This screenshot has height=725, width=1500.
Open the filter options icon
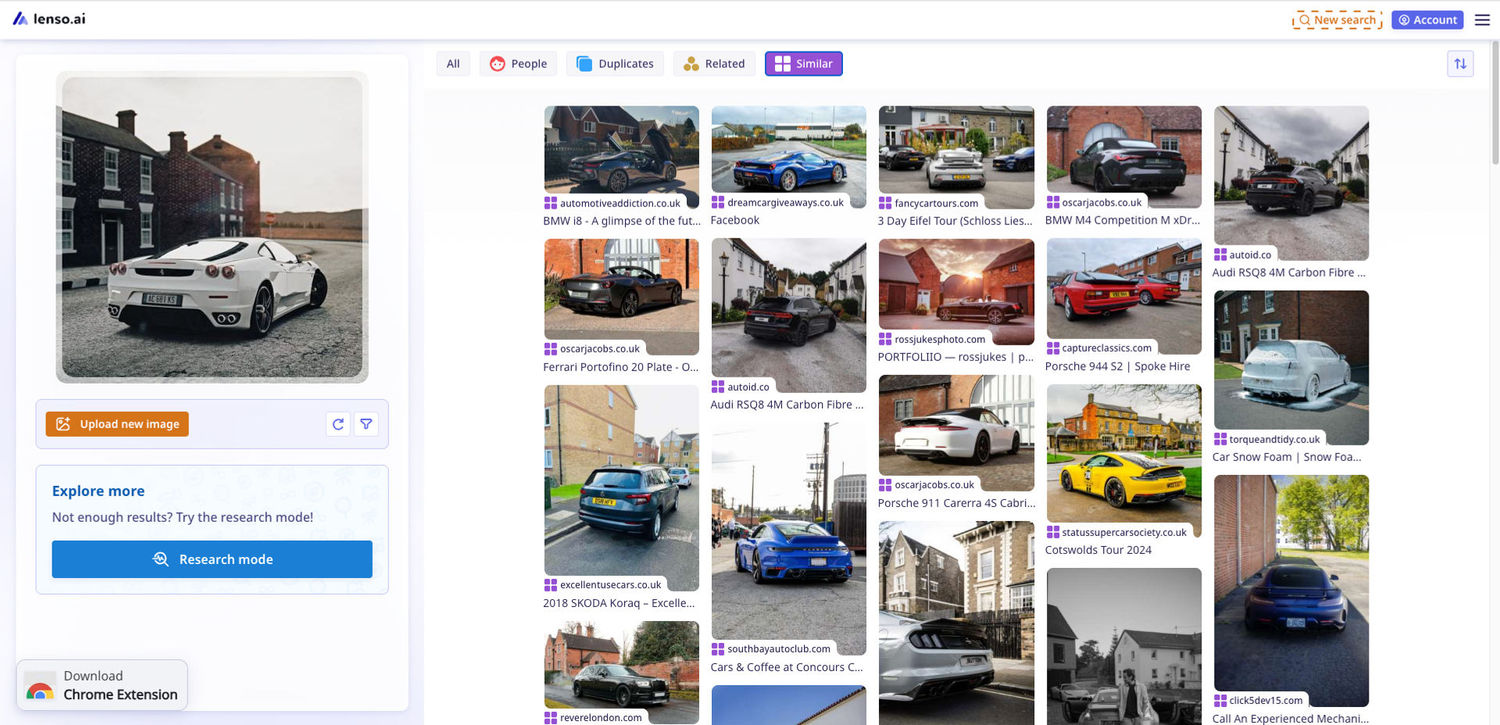point(366,424)
